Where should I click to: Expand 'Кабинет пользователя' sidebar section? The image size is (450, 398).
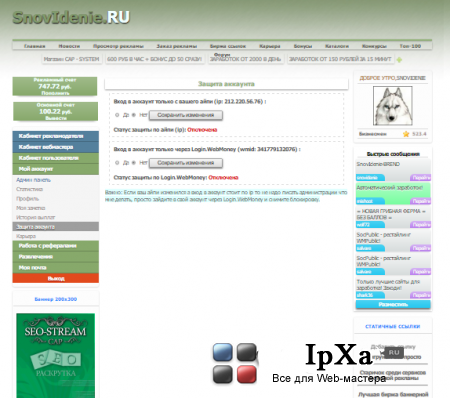56,158
